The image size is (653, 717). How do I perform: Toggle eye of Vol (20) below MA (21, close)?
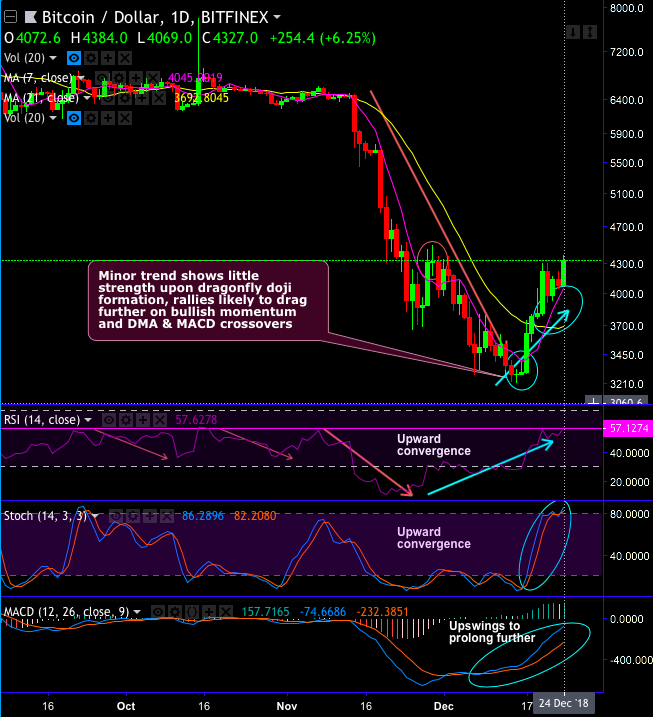pyautogui.click(x=74, y=118)
